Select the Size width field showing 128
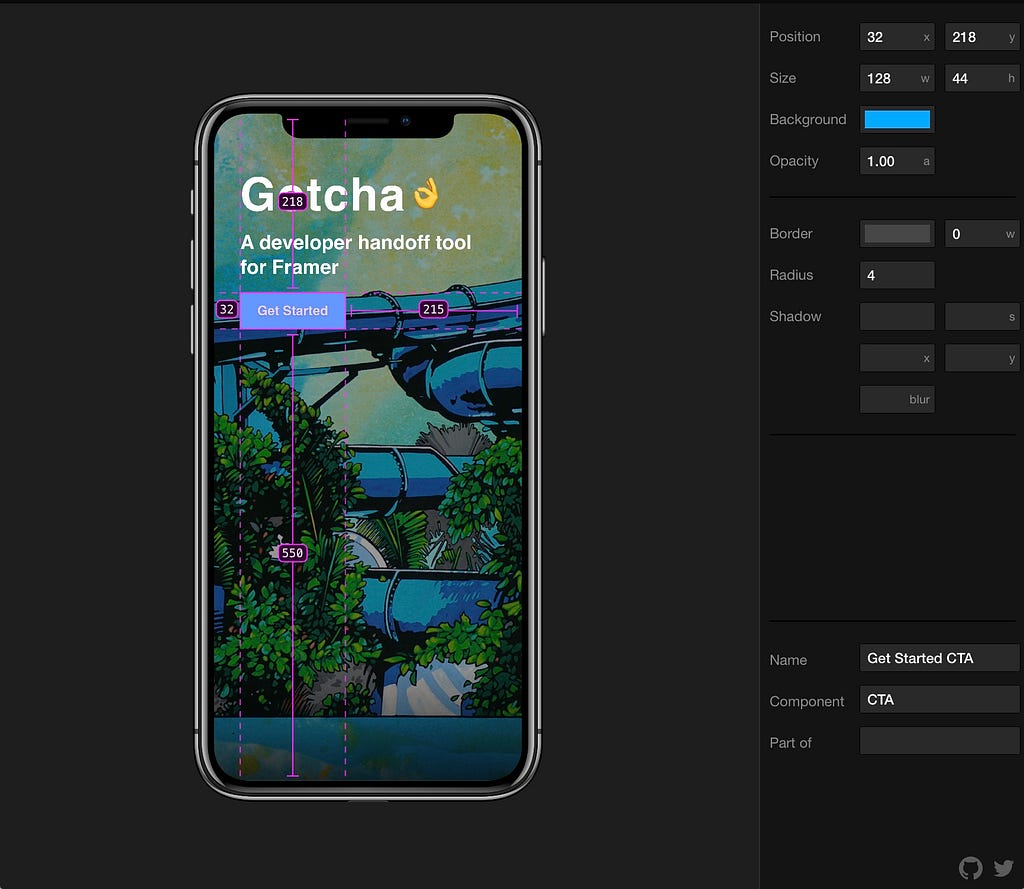 [897, 78]
